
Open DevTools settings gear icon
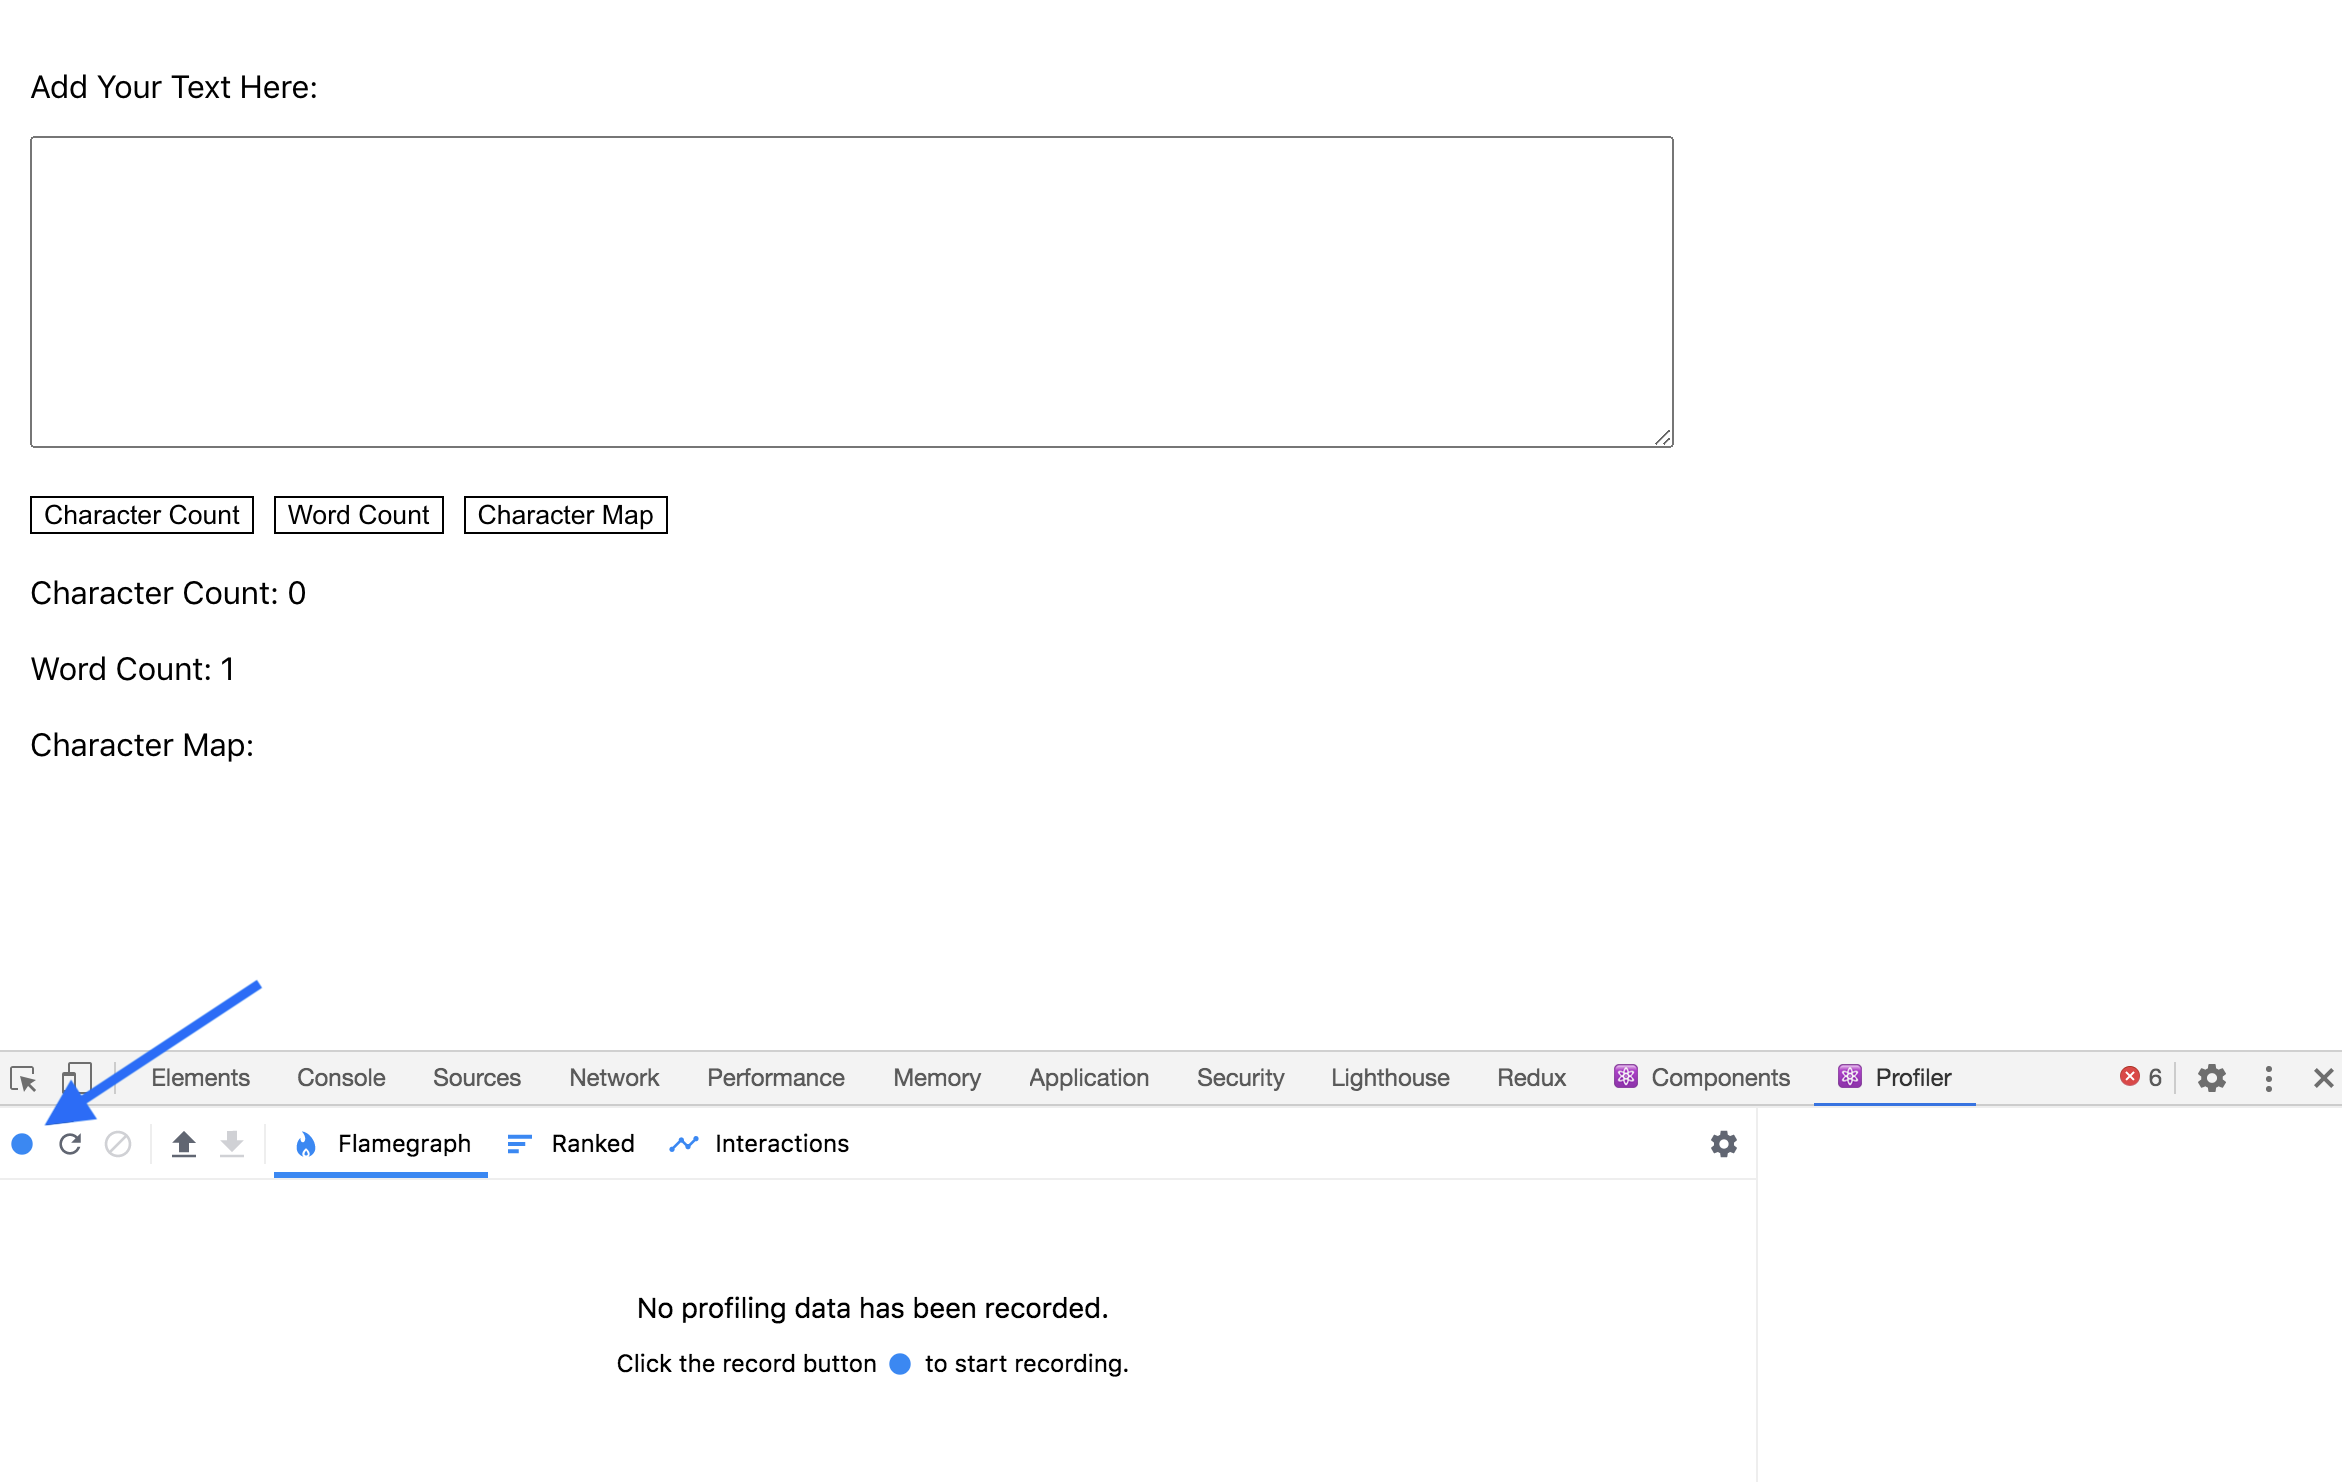(2212, 1078)
